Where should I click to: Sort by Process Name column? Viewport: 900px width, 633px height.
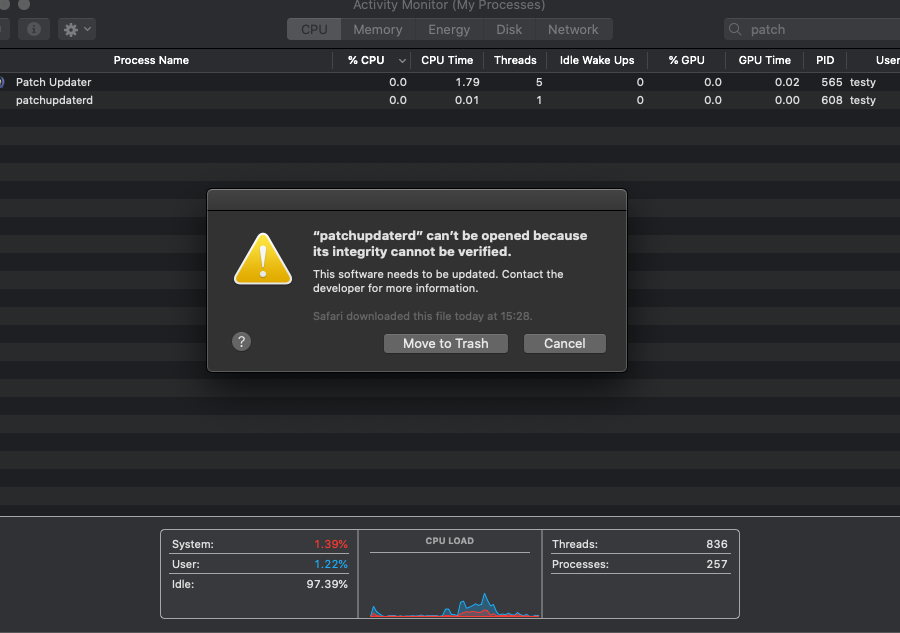click(x=151, y=60)
